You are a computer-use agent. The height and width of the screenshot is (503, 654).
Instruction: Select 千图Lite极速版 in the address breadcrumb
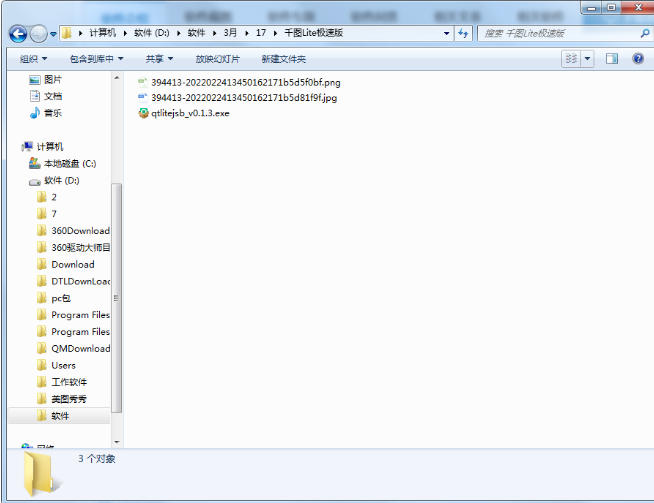pos(314,33)
